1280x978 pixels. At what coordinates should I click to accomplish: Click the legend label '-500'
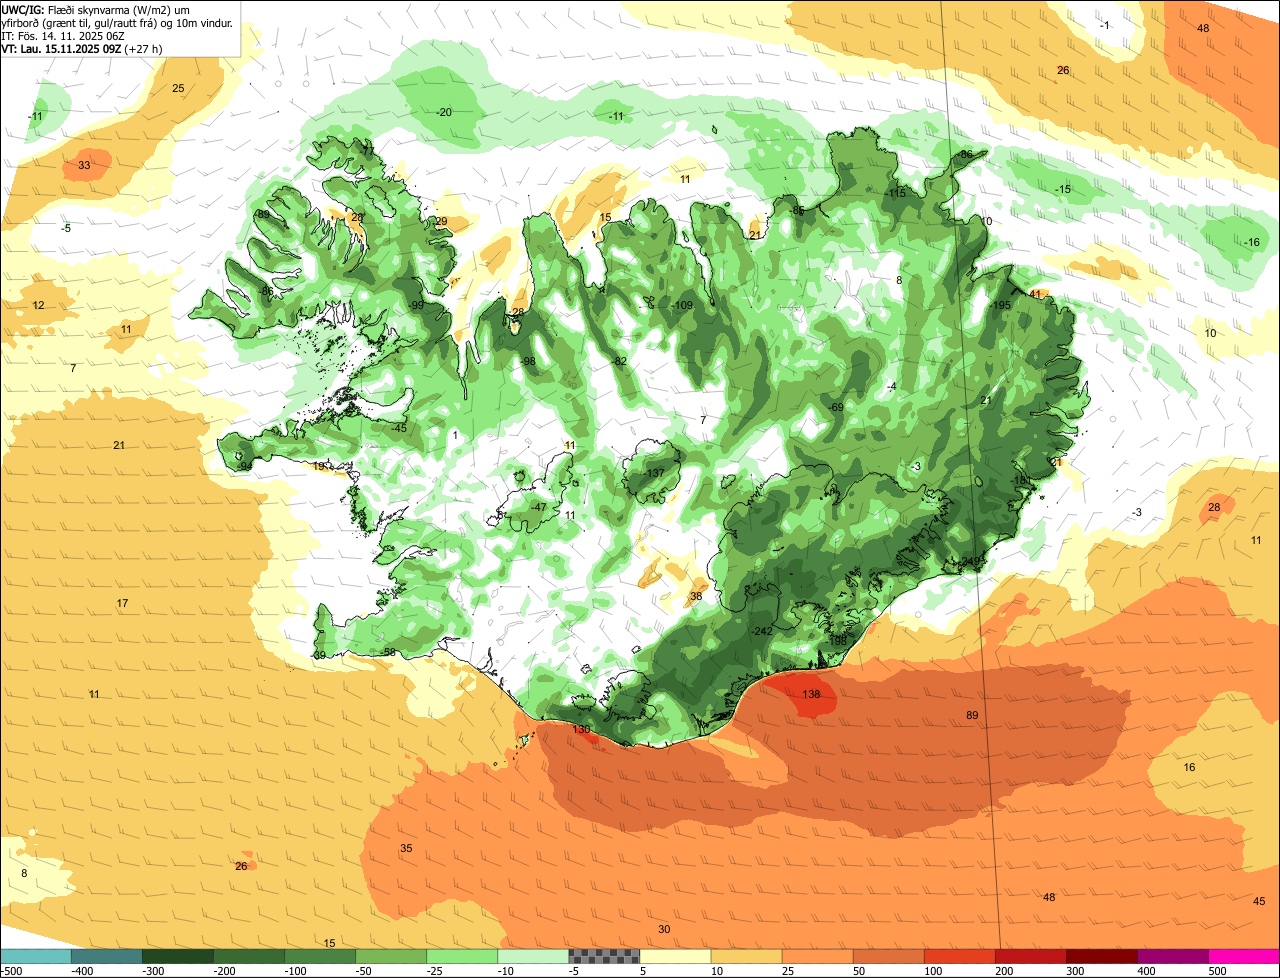13,970
